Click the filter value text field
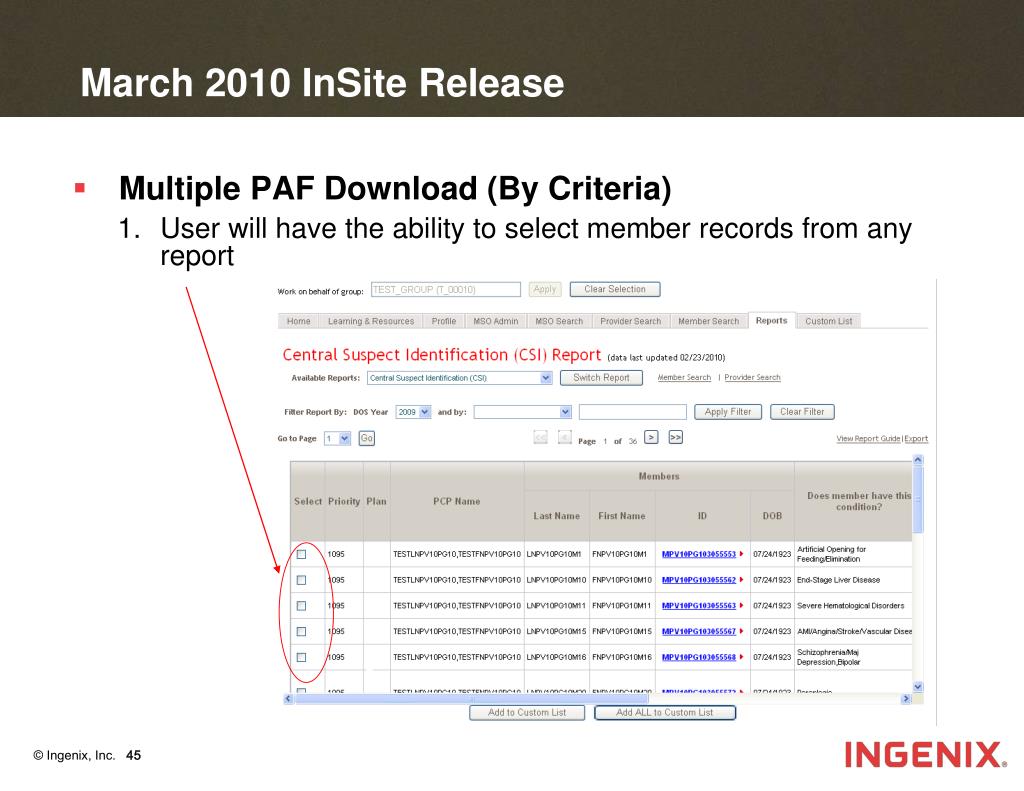 (x=632, y=412)
